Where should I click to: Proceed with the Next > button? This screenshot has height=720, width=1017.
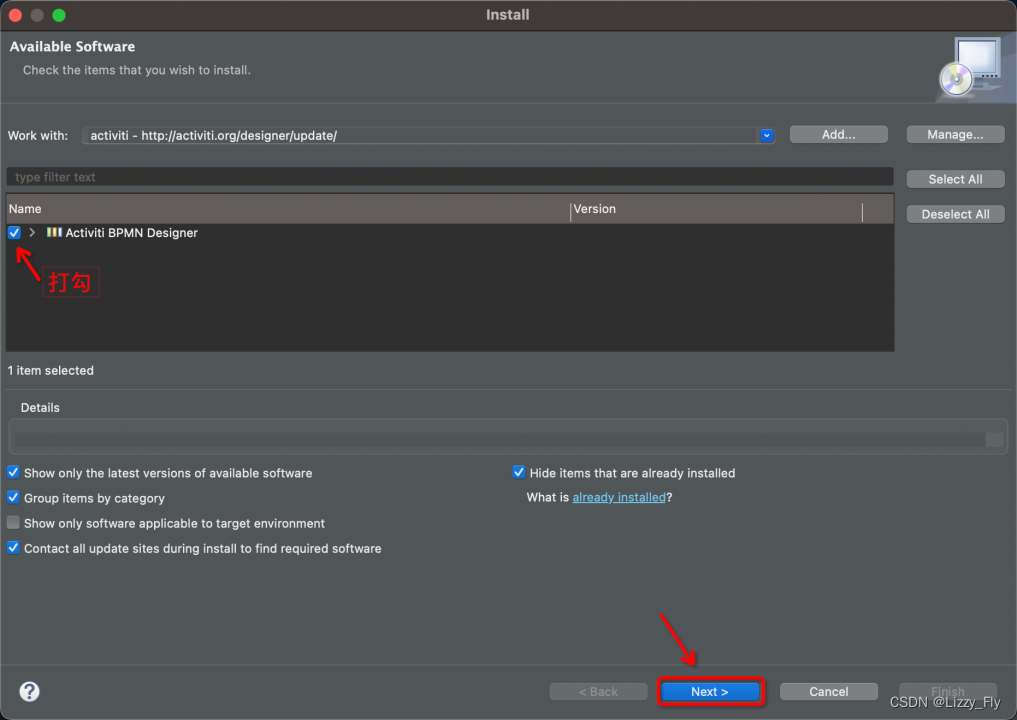710,691
